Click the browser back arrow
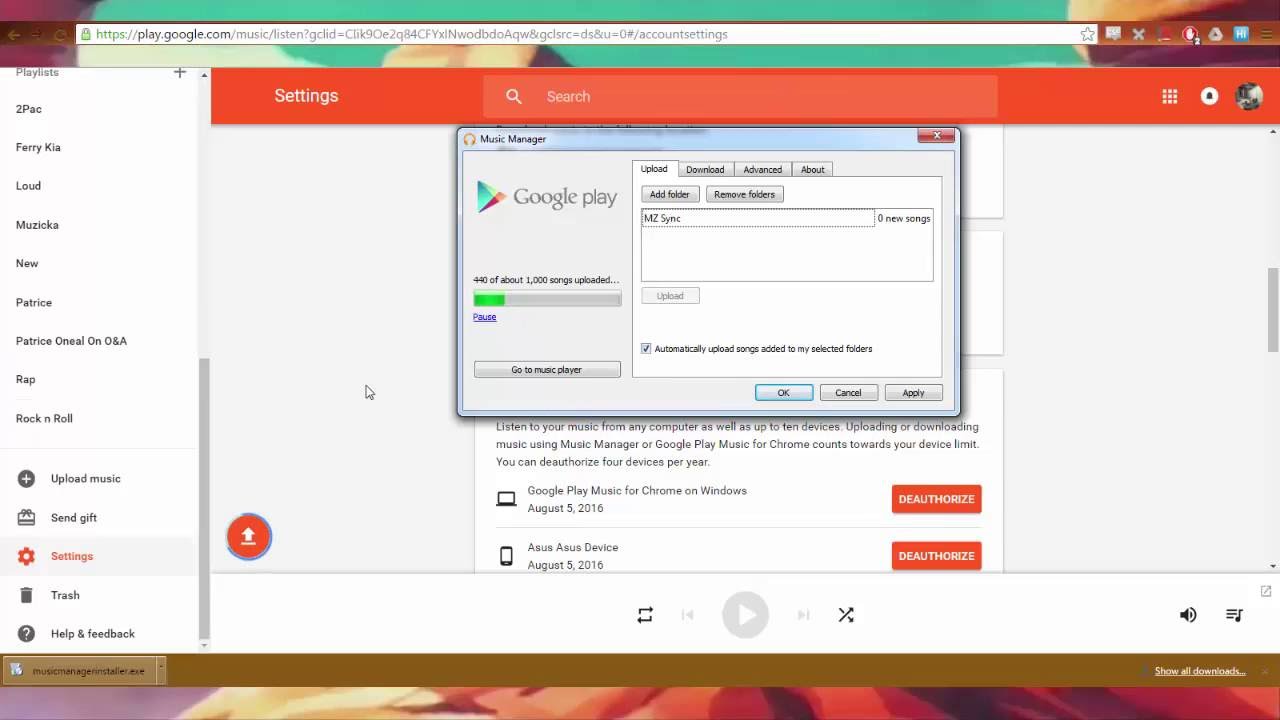The image size is (1280, 720). [x=13, y=34]
